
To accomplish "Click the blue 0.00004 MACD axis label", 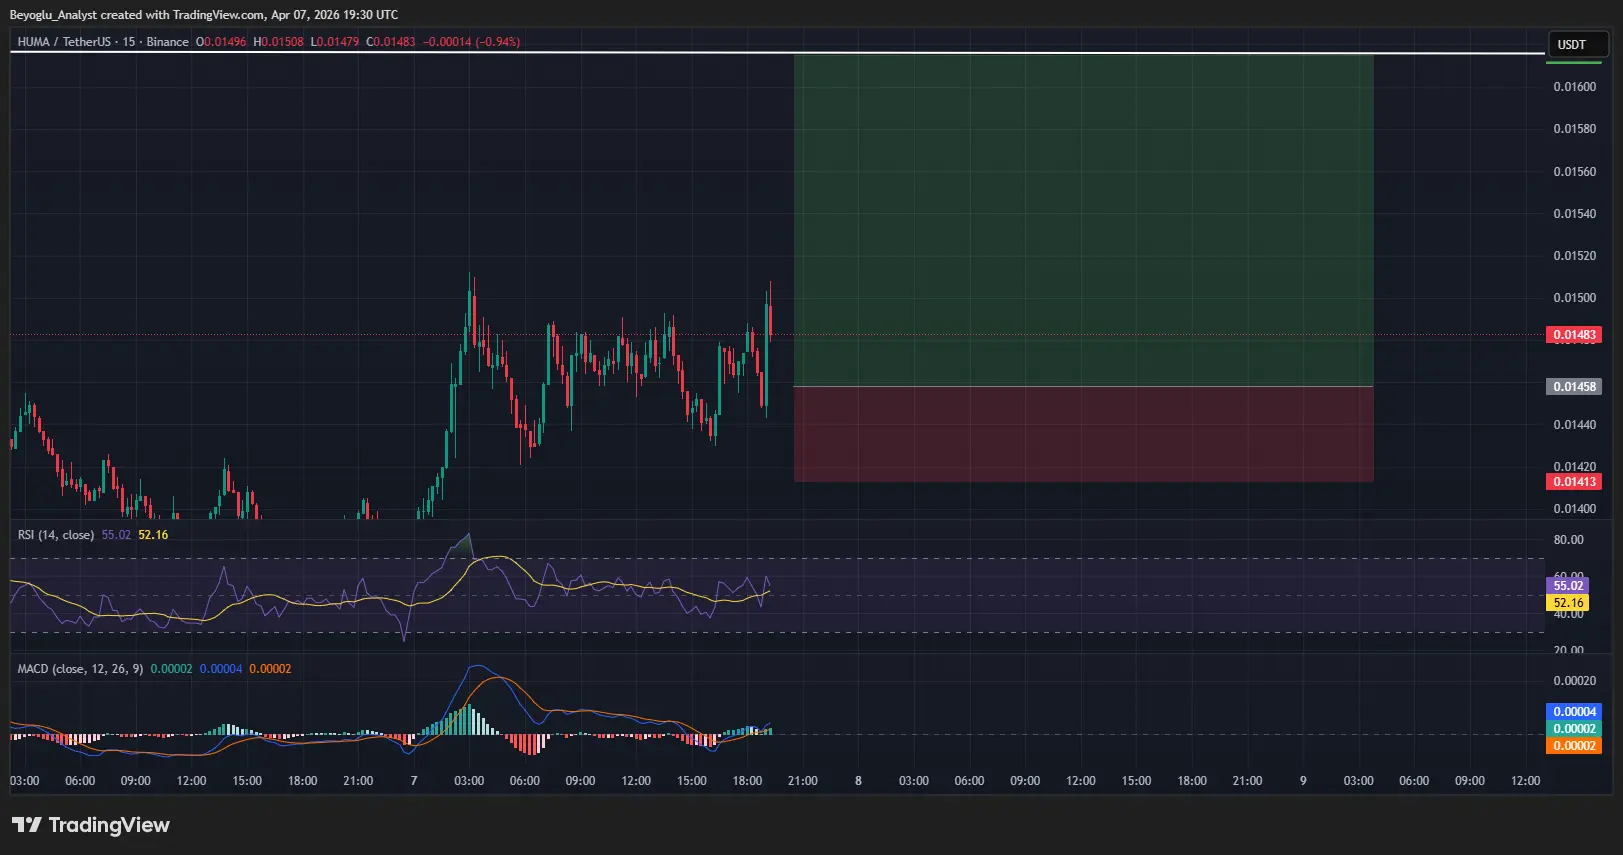I will [x=1574, y=712].
